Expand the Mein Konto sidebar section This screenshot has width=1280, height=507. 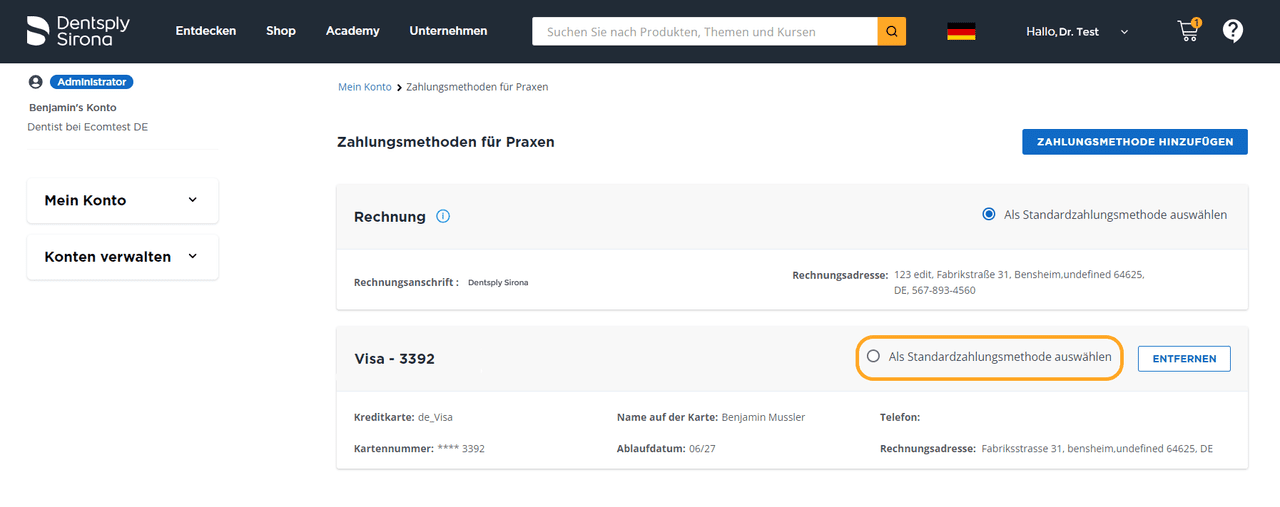point(122,200)
